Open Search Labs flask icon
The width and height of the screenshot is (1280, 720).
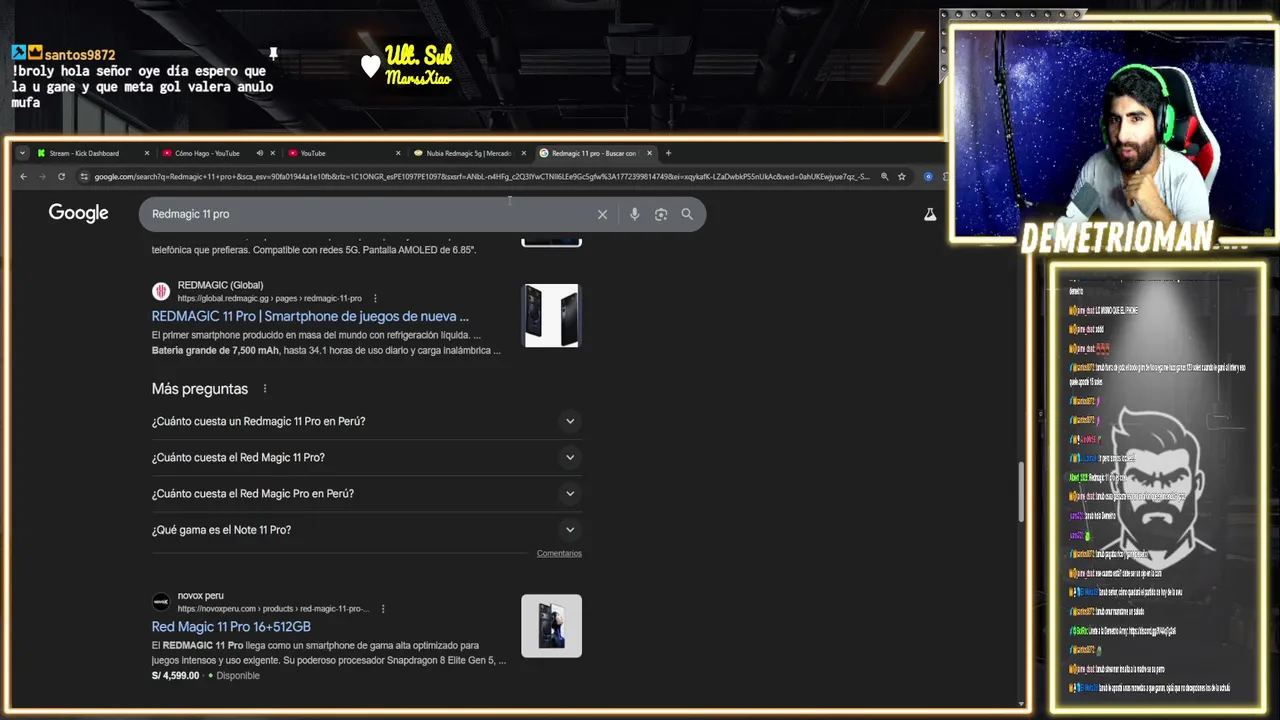[x=930, y=214]
